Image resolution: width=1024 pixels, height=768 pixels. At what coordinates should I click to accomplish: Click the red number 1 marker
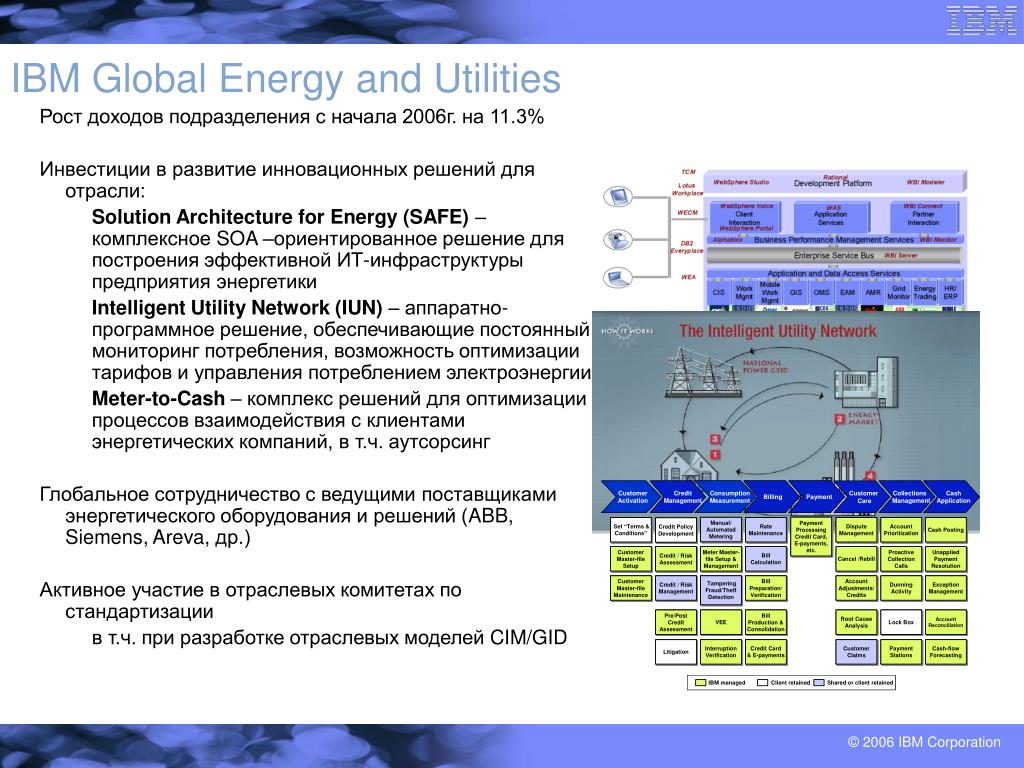(715, 454)
